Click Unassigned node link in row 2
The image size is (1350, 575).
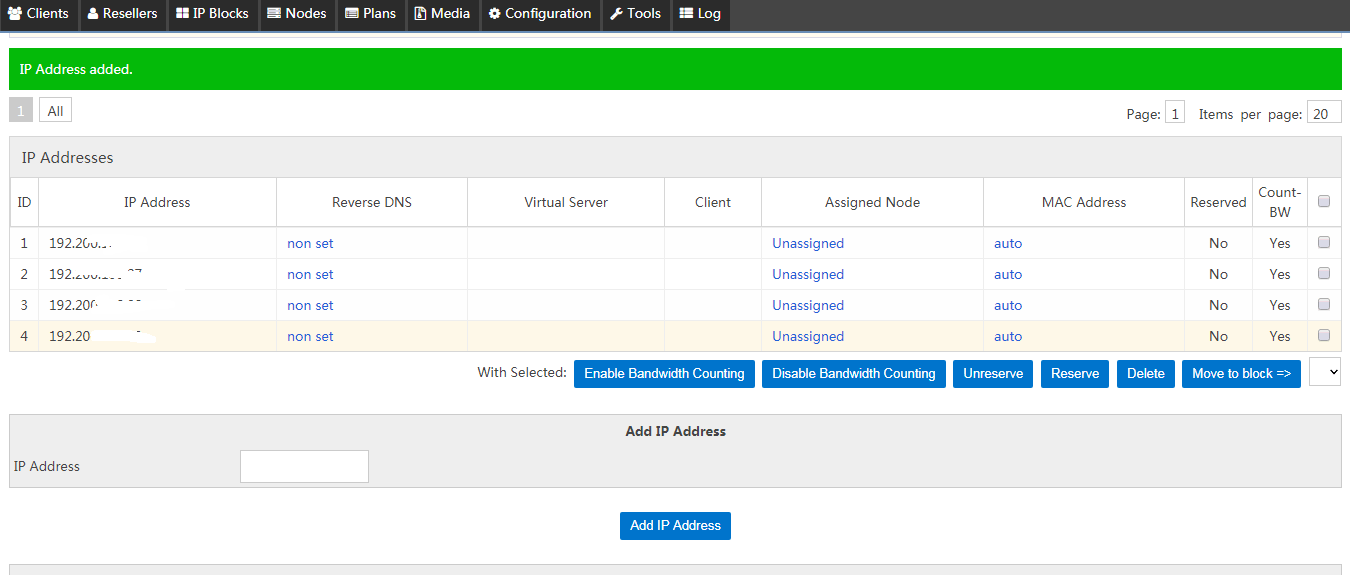click(x=808, y=274)
